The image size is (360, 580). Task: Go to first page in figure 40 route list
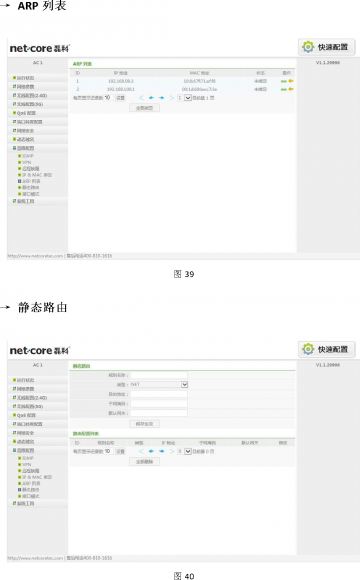[141, 451]
